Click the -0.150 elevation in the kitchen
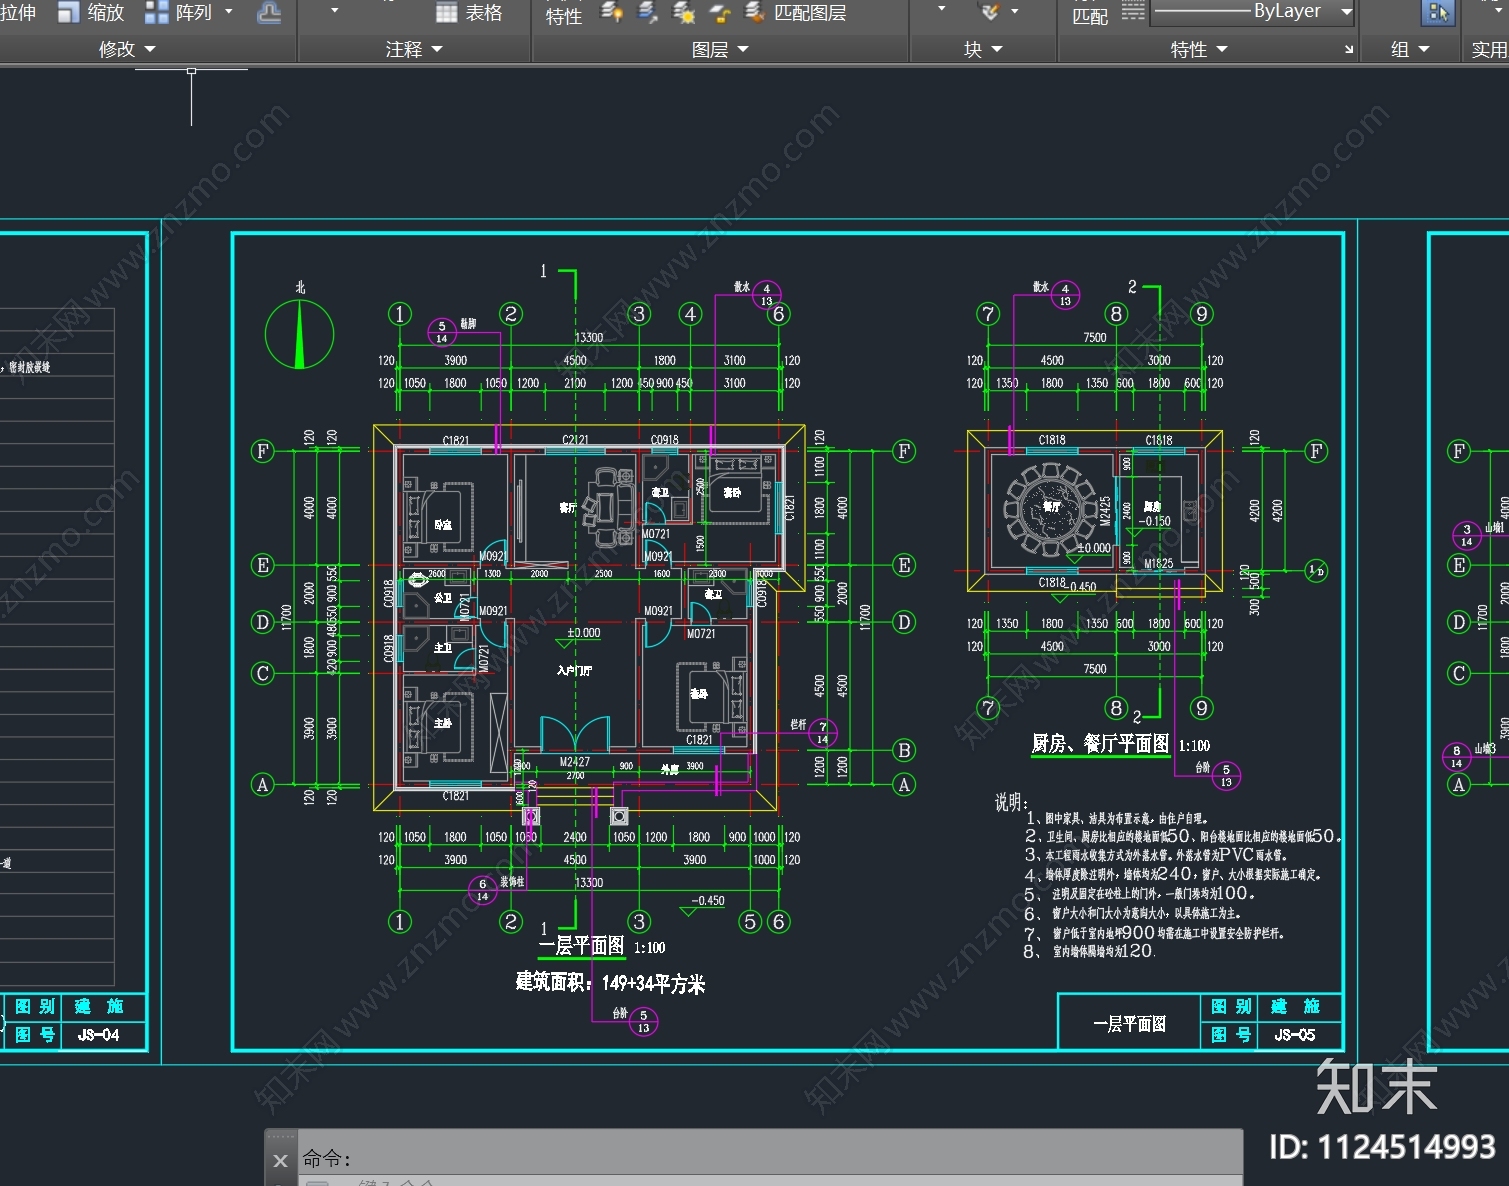1509x1186 pixels. [x=1154, y=521]
